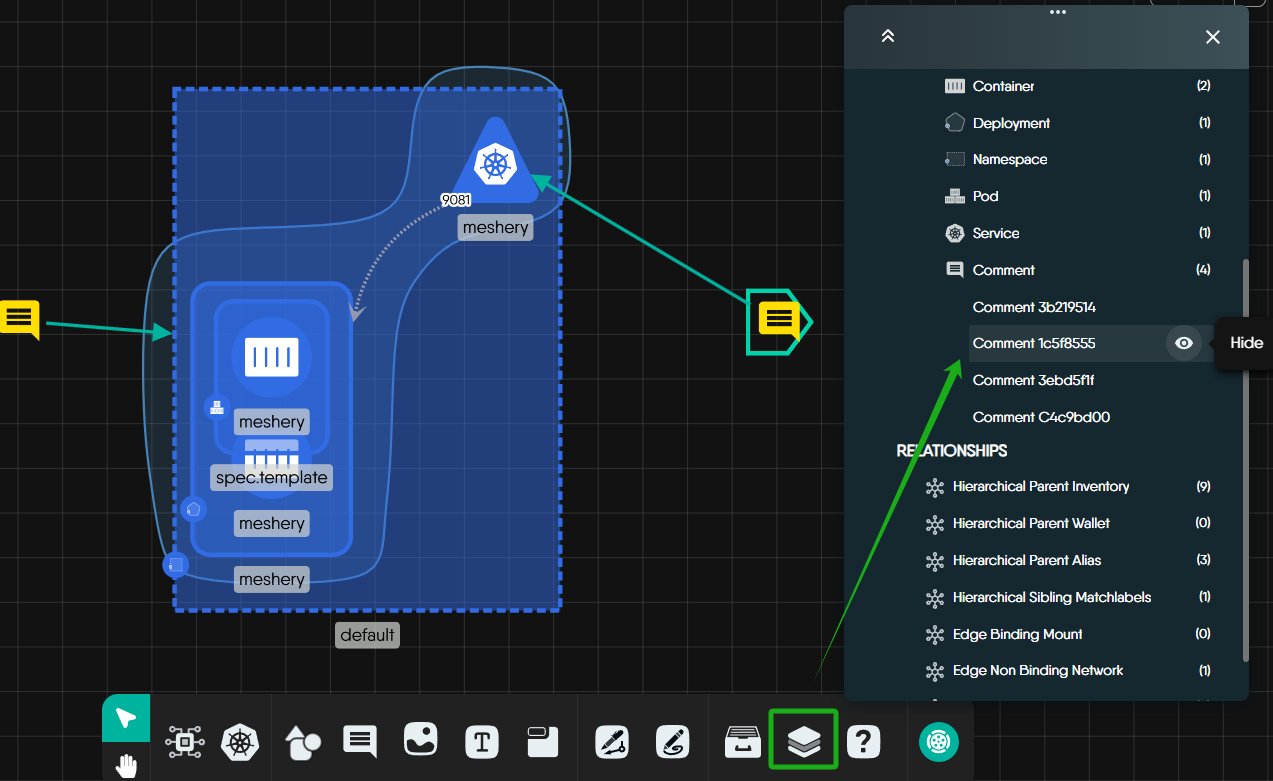Select the Kubernetes components icon
Image resolution: width=1273 pixels, height=781 pixels.
point(239,742)
